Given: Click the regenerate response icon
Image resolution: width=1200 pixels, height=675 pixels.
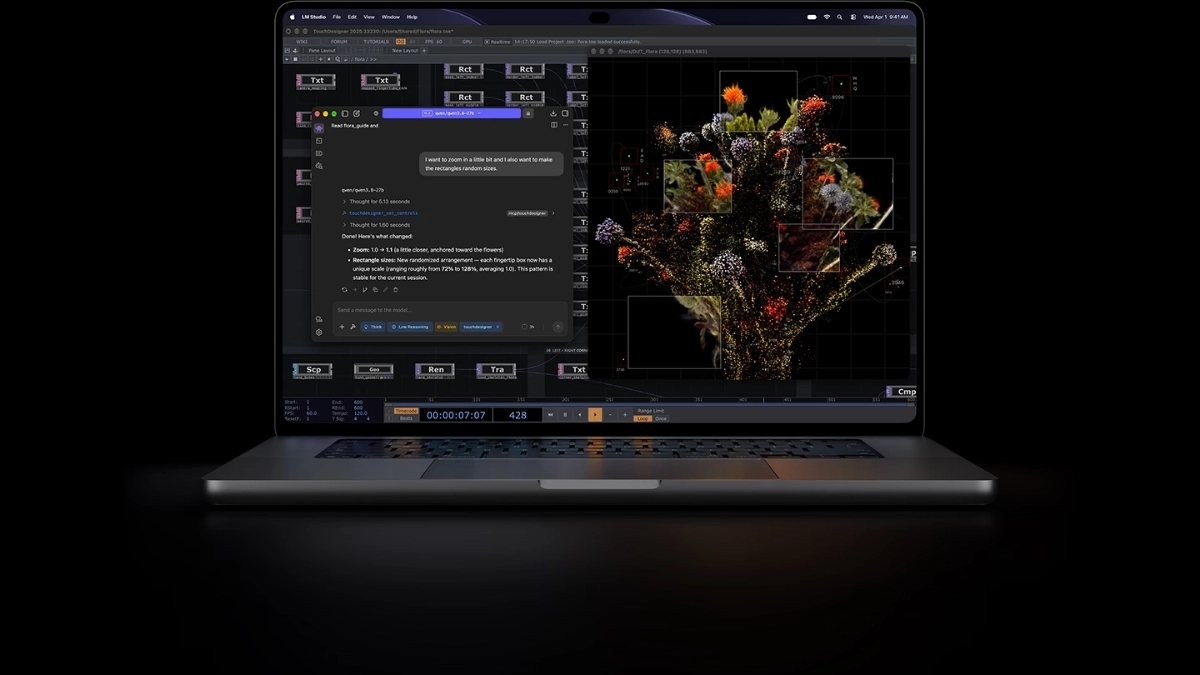Looking at the screenshot, I should pos(344,290).
